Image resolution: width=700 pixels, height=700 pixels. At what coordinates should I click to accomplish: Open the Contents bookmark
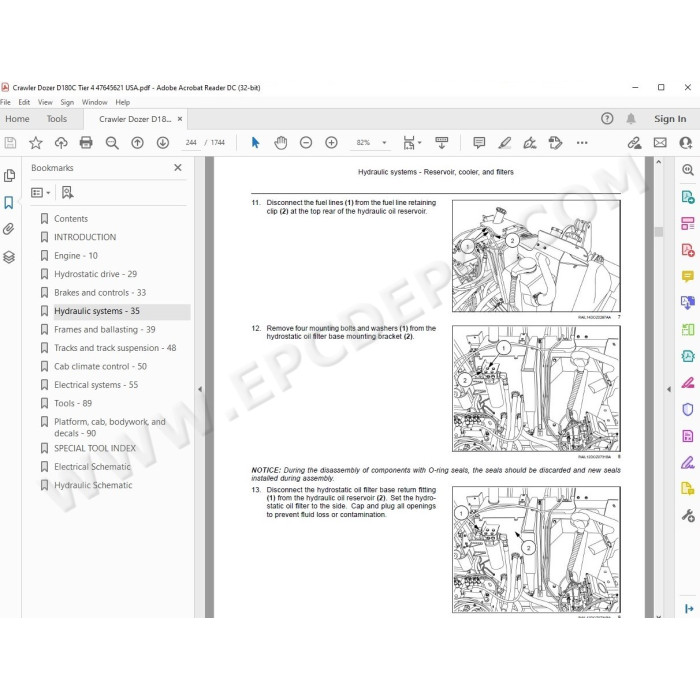(x=71, y=219)
